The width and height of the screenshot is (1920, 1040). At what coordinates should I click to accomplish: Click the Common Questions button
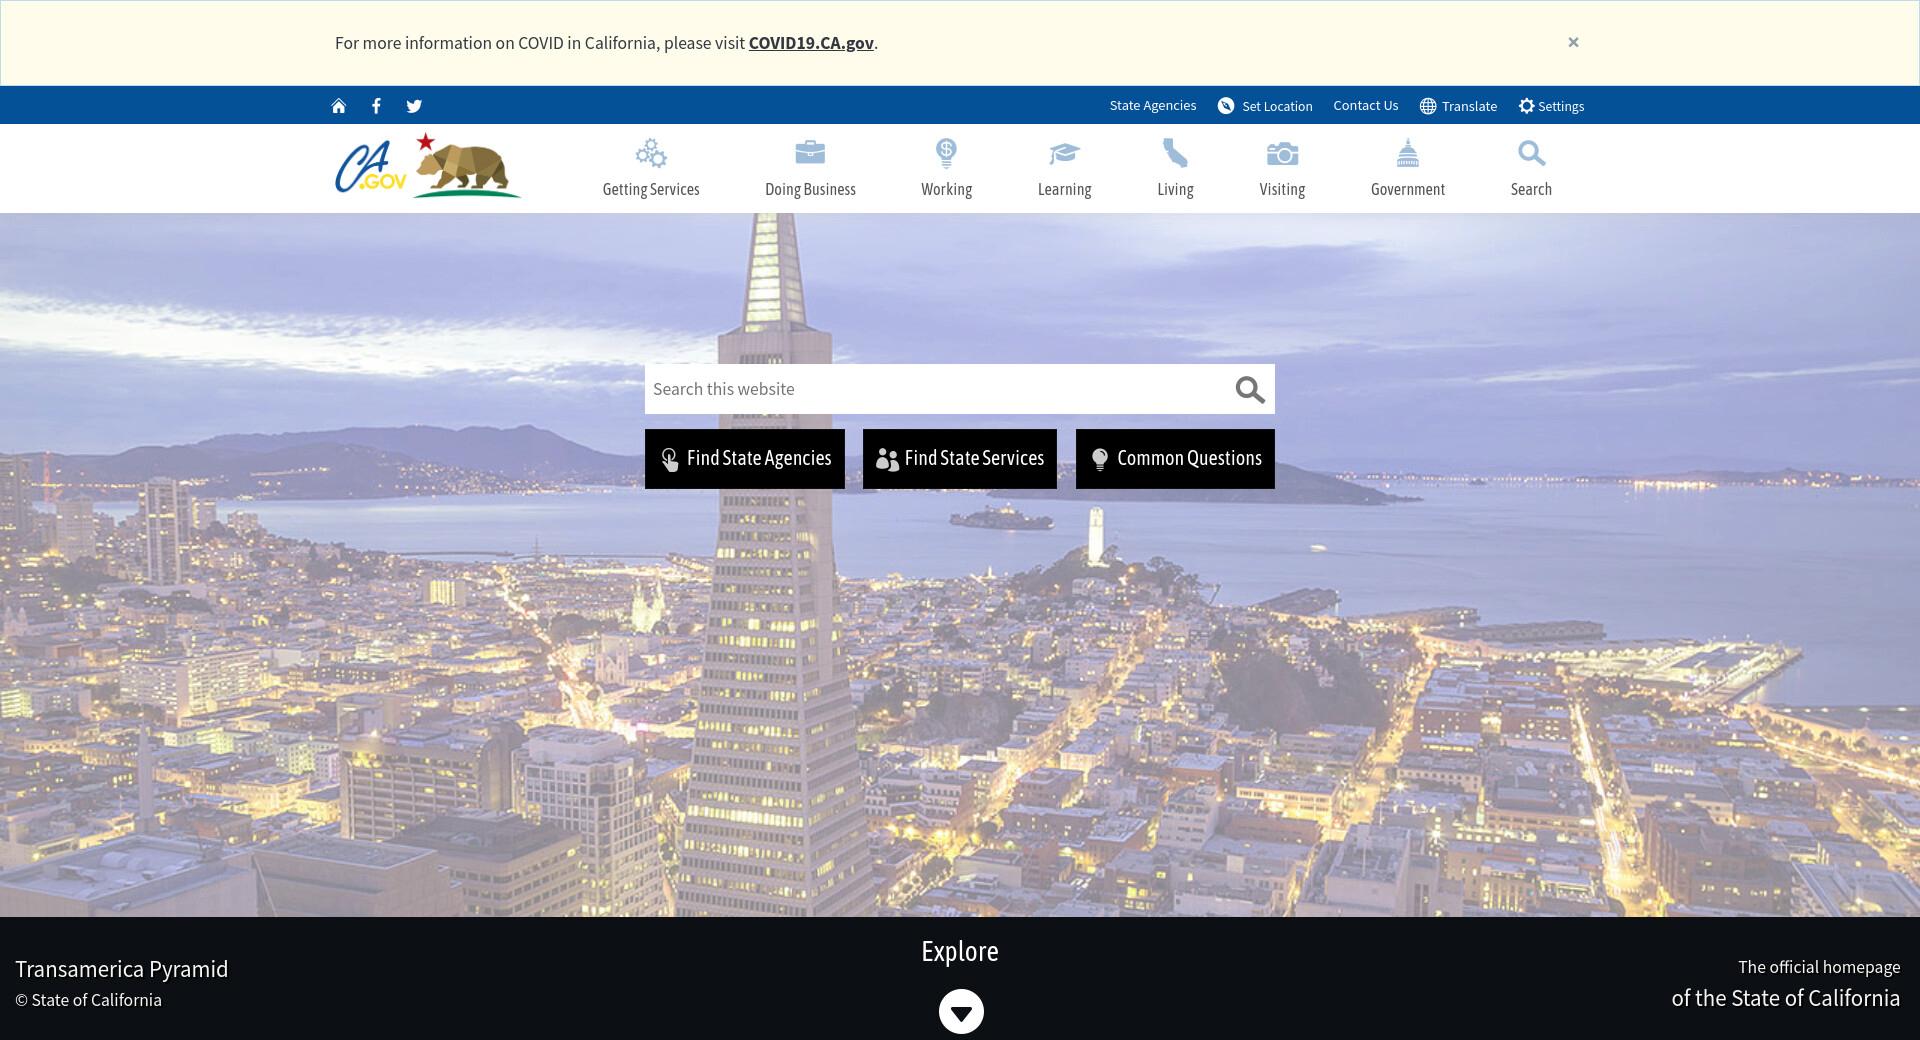pyautogui.click(x=1175, y=459)
